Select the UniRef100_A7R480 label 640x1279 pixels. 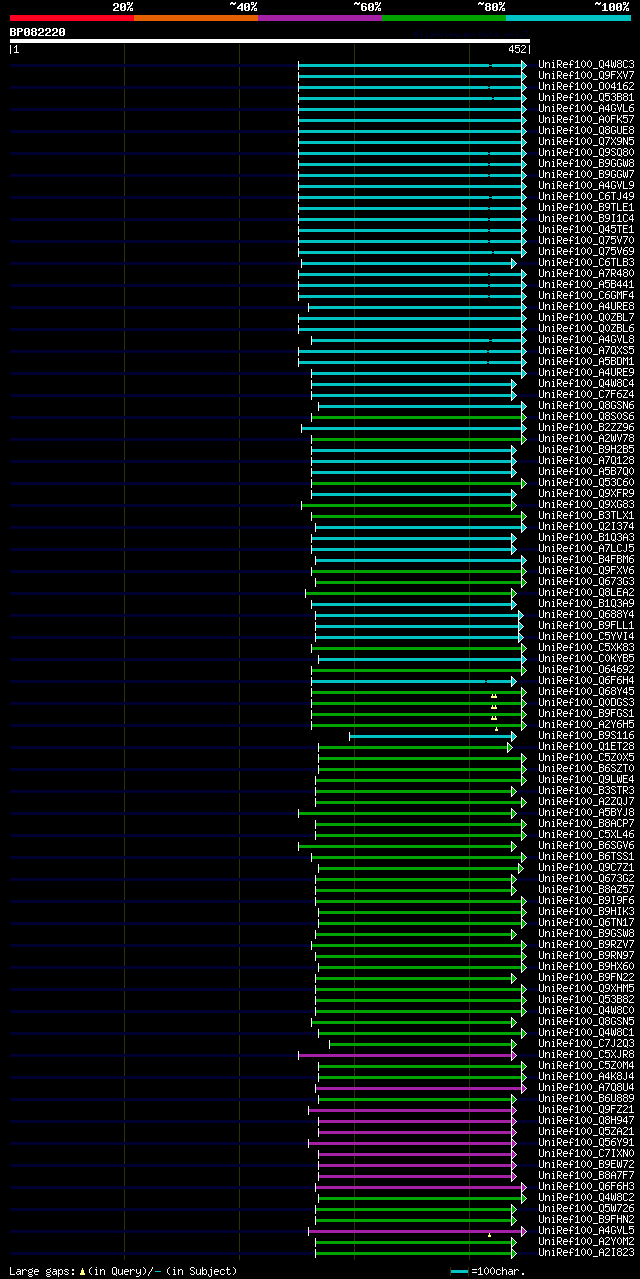click(586, 274)
